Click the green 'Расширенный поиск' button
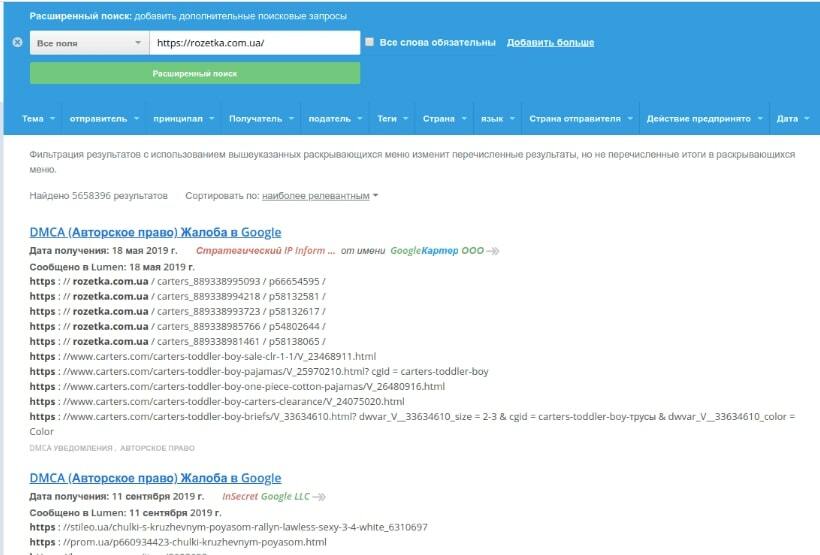Image resolution: width=820 pixels, height=555 pixels. [x=195, y=74]
